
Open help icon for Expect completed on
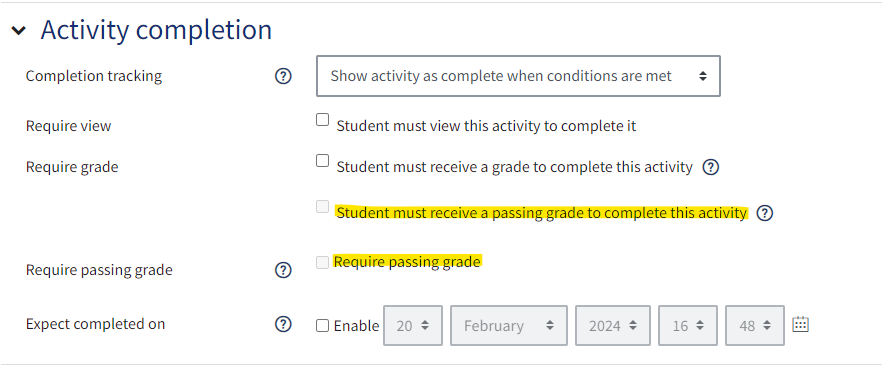click(x=283, y=324)
